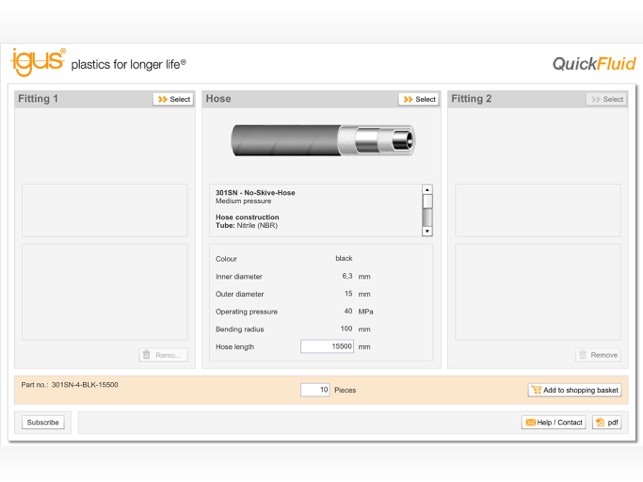Click the part number 301SN-4-BLK-15500

[x=85, y=385]
